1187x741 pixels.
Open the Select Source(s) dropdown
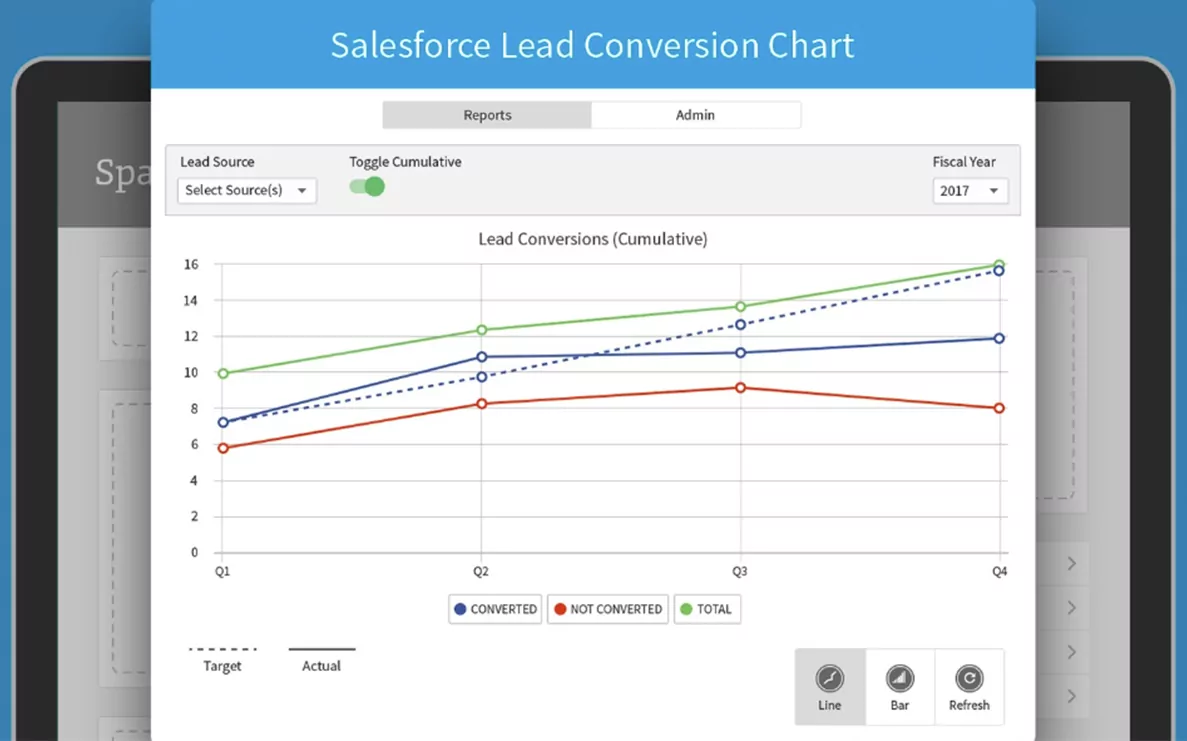pyautogui.click(x=246, y=190)
